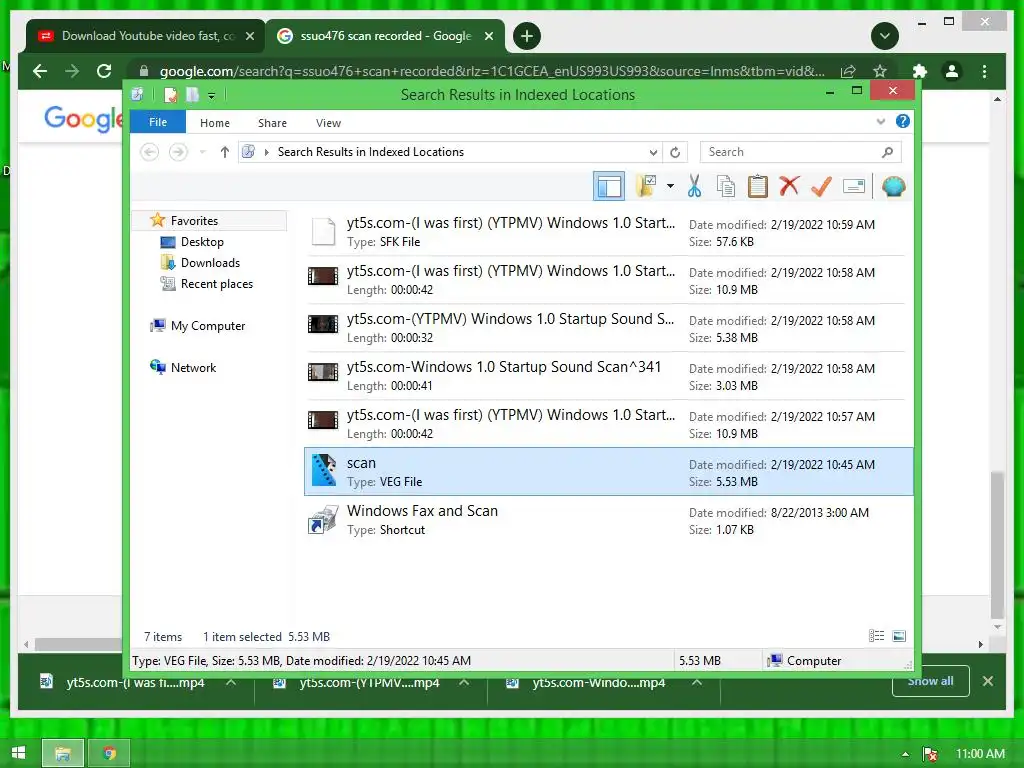Open Downloads in the navigation pane
Screen dimensions: 1024x768
(210, 263)
